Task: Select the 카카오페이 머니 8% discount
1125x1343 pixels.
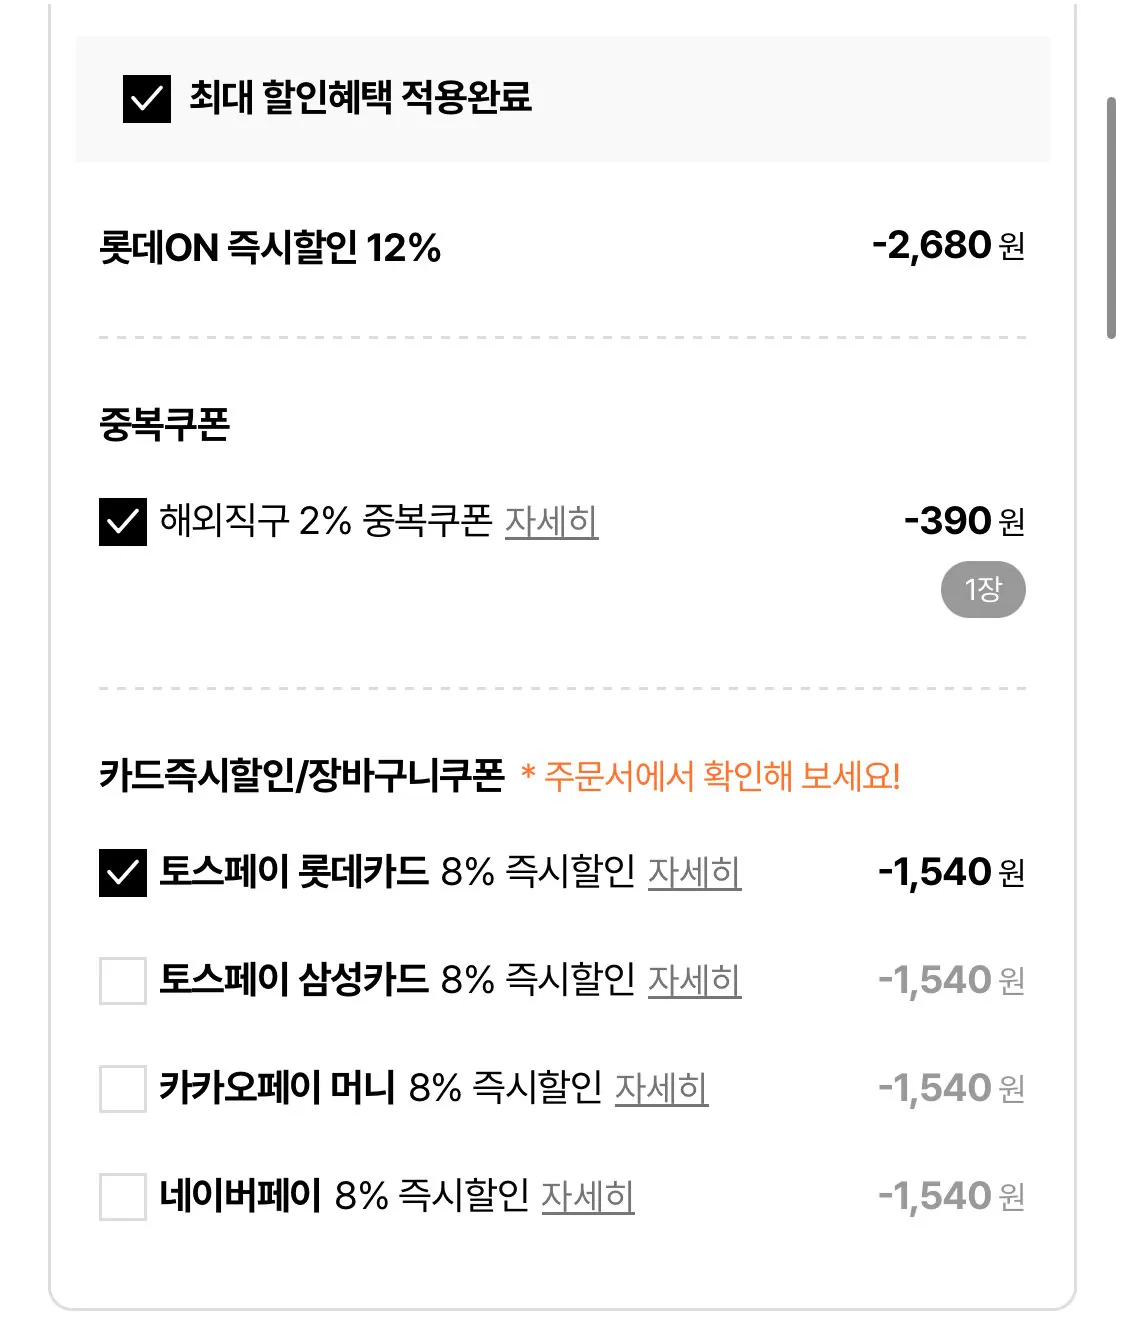Action: pyautogui.click(x=122, y=1089)
